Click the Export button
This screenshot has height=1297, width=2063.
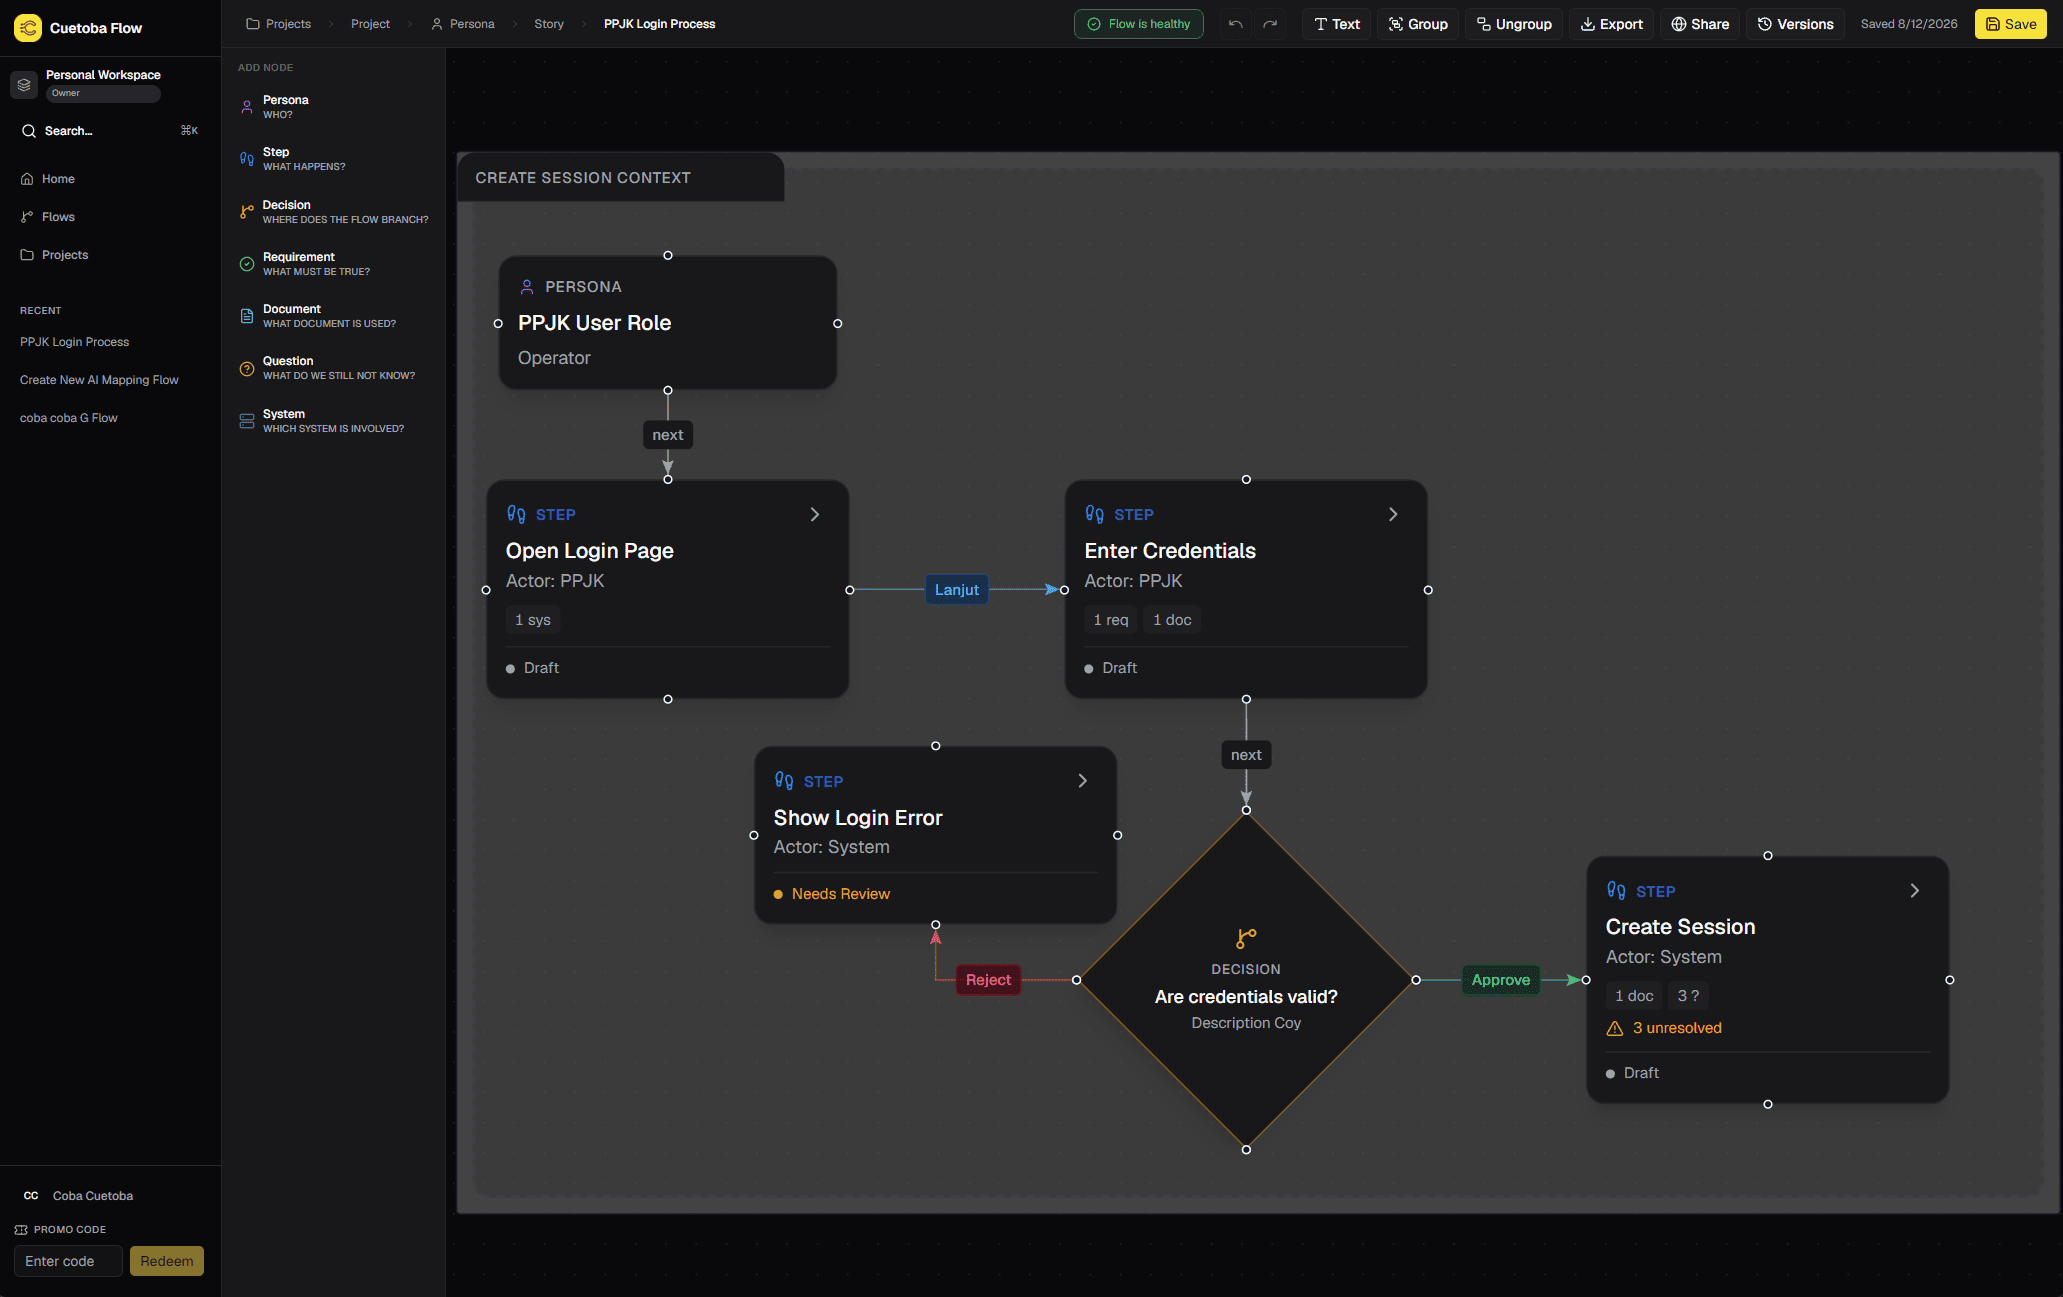click(x=1611, y=24)
